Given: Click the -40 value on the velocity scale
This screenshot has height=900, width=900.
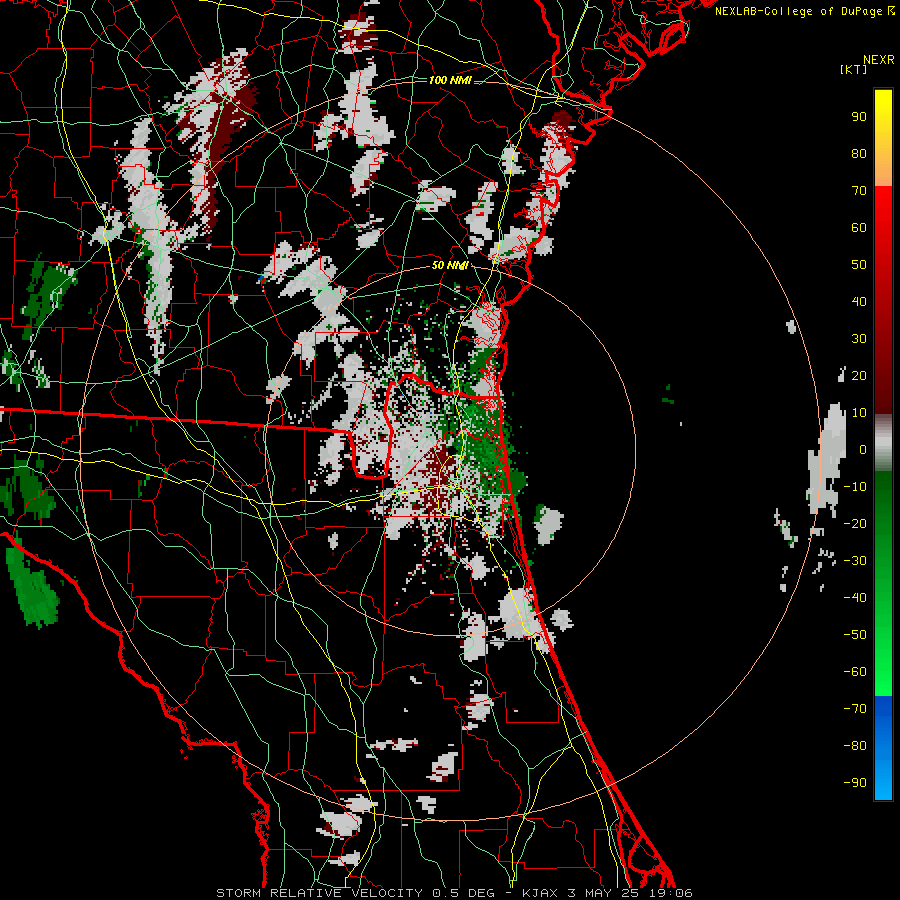Looking at the screenshot, I should pos(855,598).
